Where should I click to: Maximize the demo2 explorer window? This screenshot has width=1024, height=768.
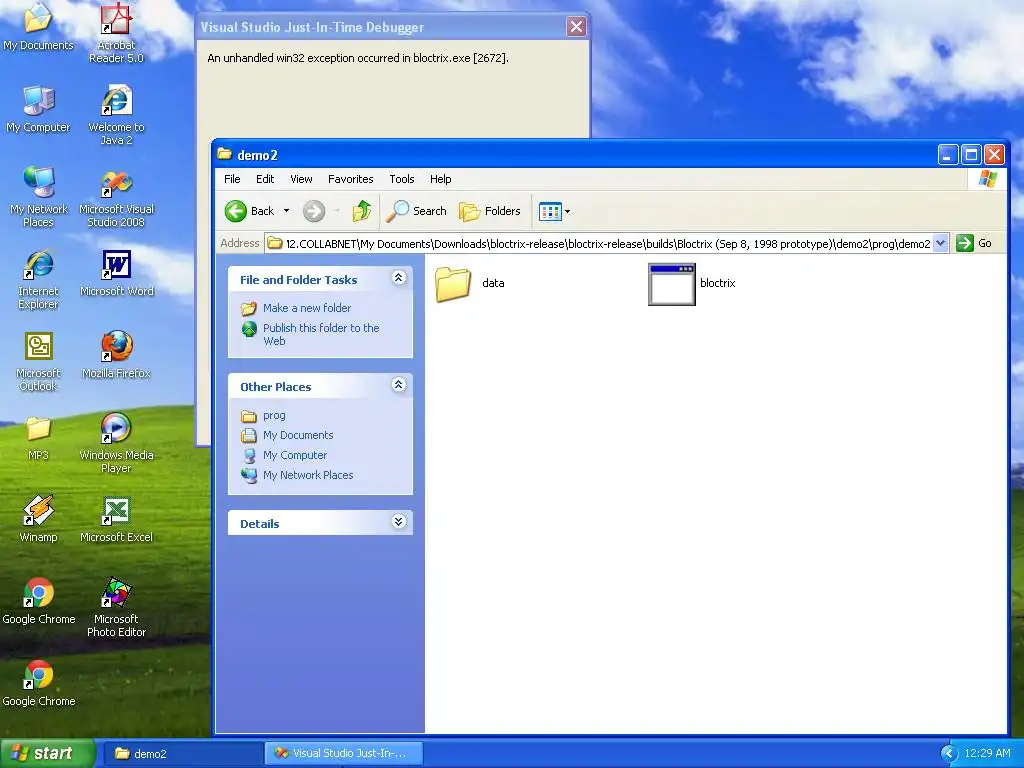tap(971, 155)
